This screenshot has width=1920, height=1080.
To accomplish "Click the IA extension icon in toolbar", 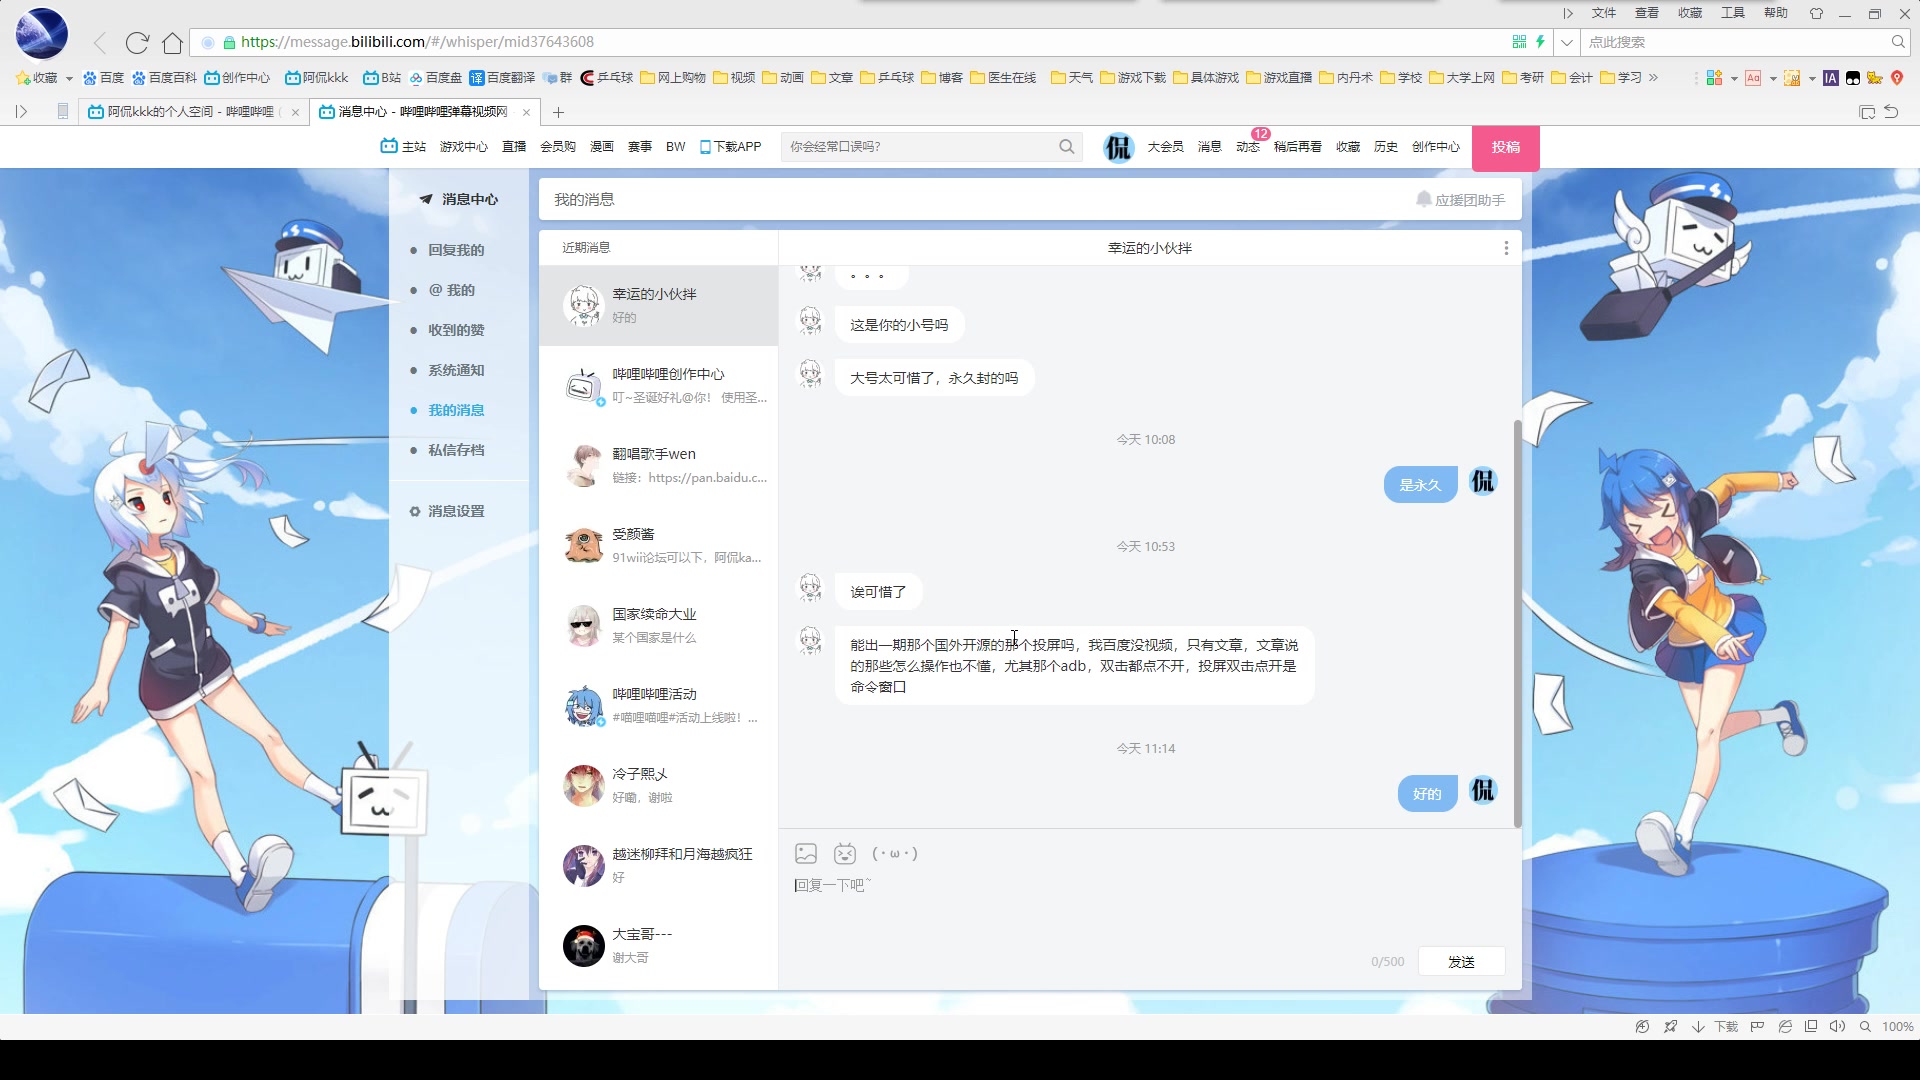I will 1830,78.
